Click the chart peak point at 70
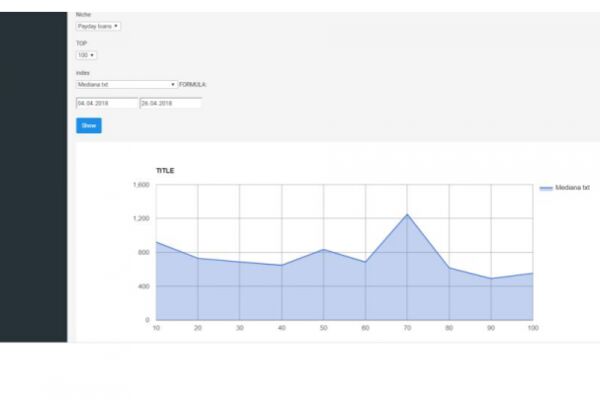Screen dimensions: 600x400 tap(407, 214)
